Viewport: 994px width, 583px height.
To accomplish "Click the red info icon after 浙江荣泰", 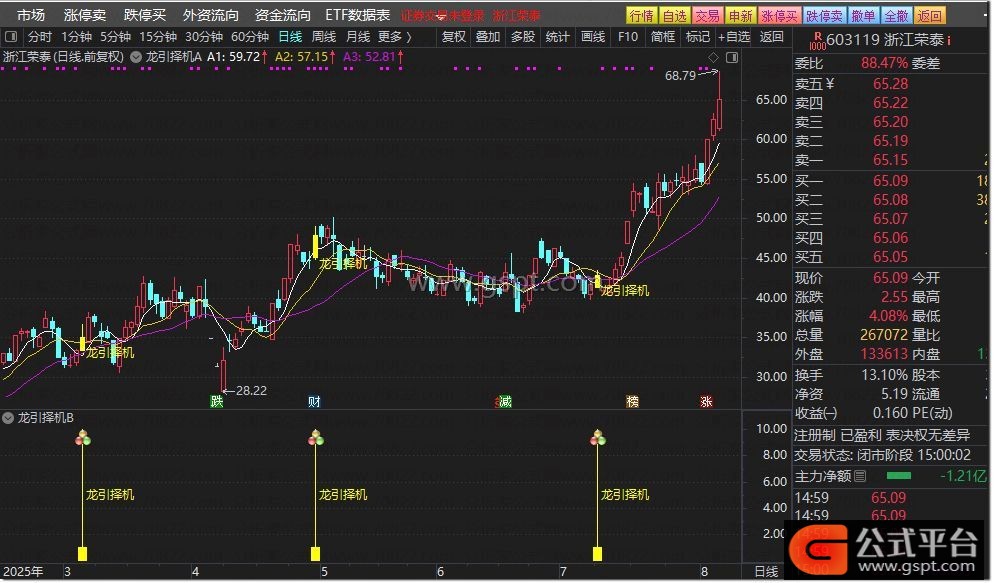I will [948, 40].
